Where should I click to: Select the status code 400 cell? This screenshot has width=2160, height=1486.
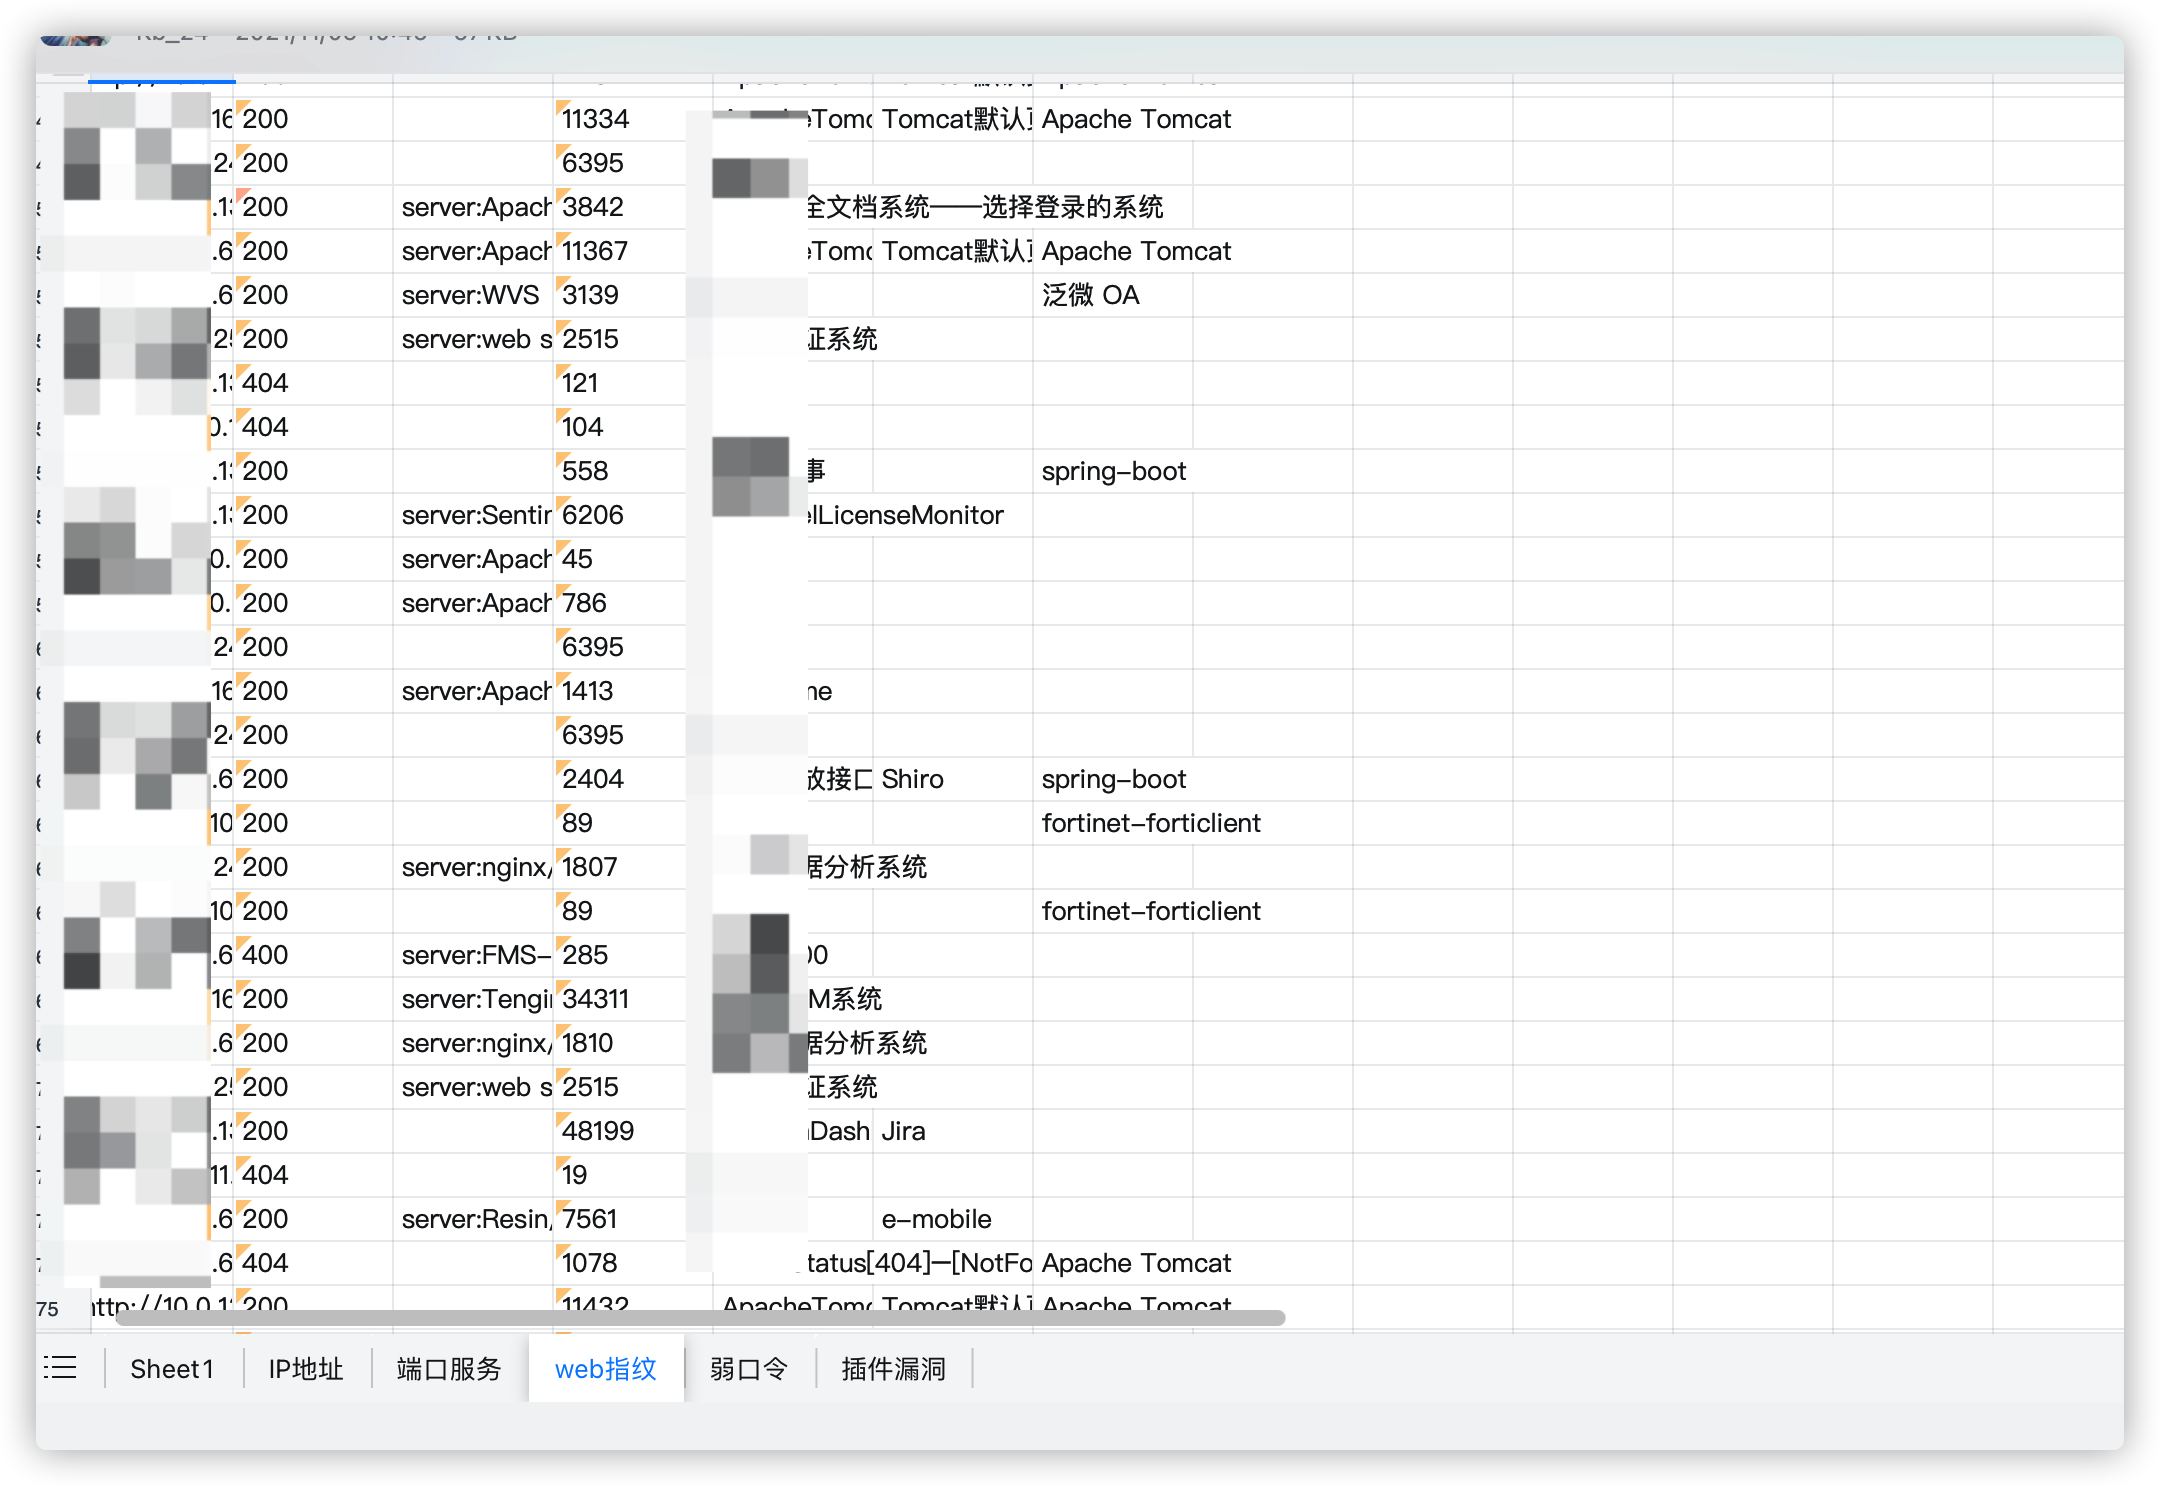265,955
